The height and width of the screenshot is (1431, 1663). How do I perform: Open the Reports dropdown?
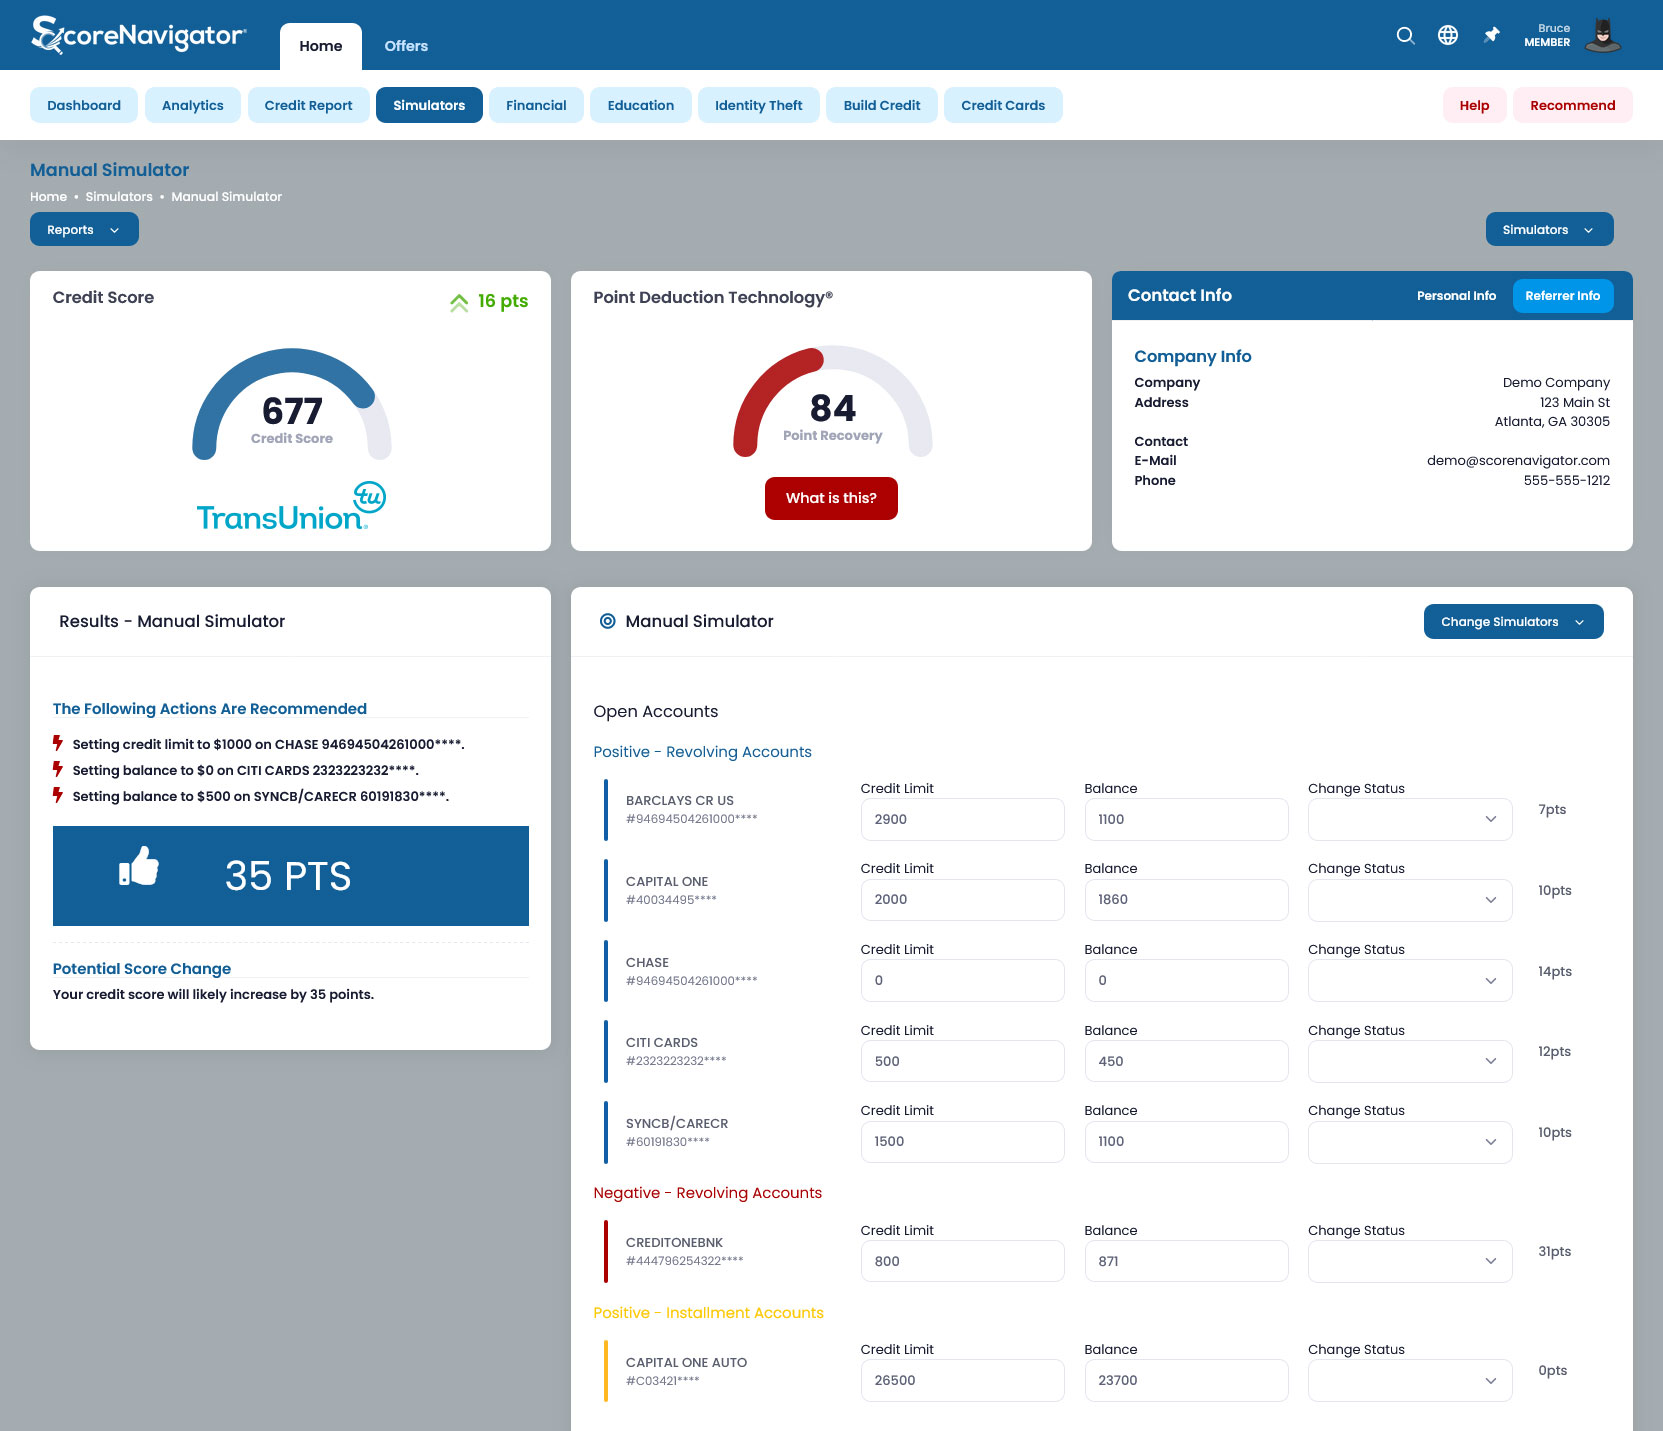click(84, 229)
